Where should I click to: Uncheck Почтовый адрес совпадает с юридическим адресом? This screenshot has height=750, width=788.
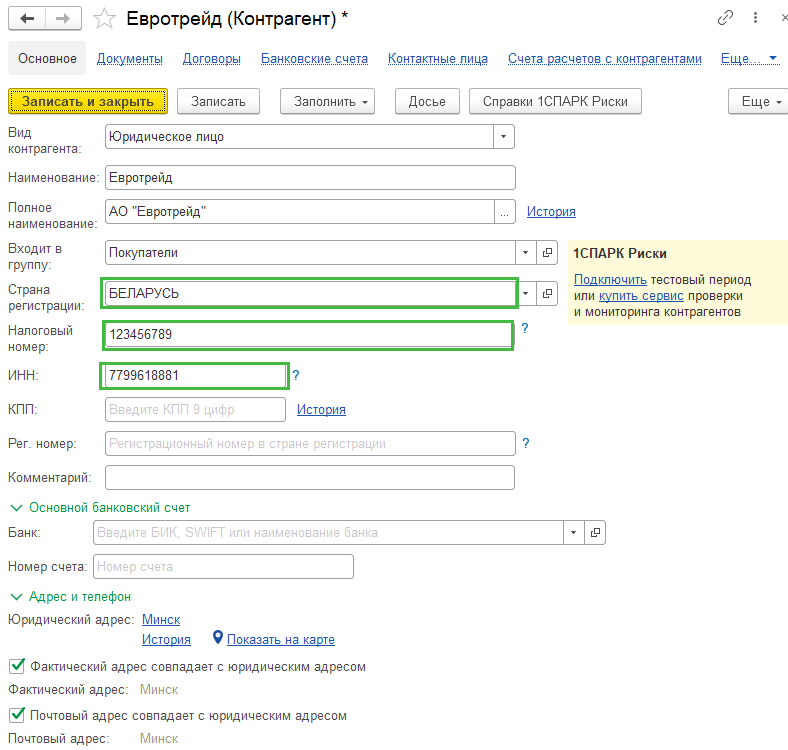[x=17, y=715]
